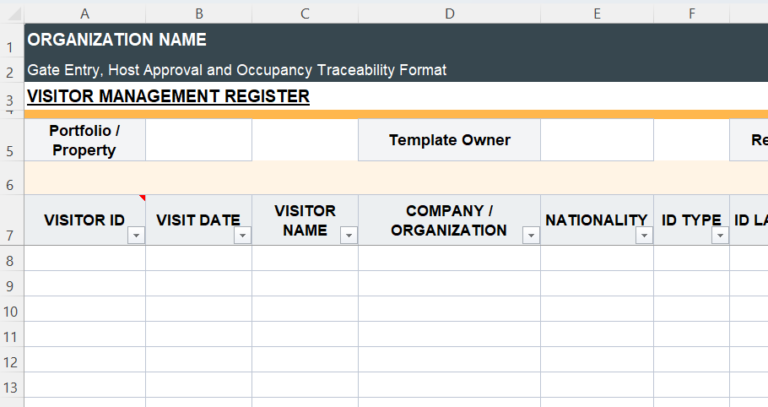Click the VISITOR NAME header cell text

(x=305, y=220)
